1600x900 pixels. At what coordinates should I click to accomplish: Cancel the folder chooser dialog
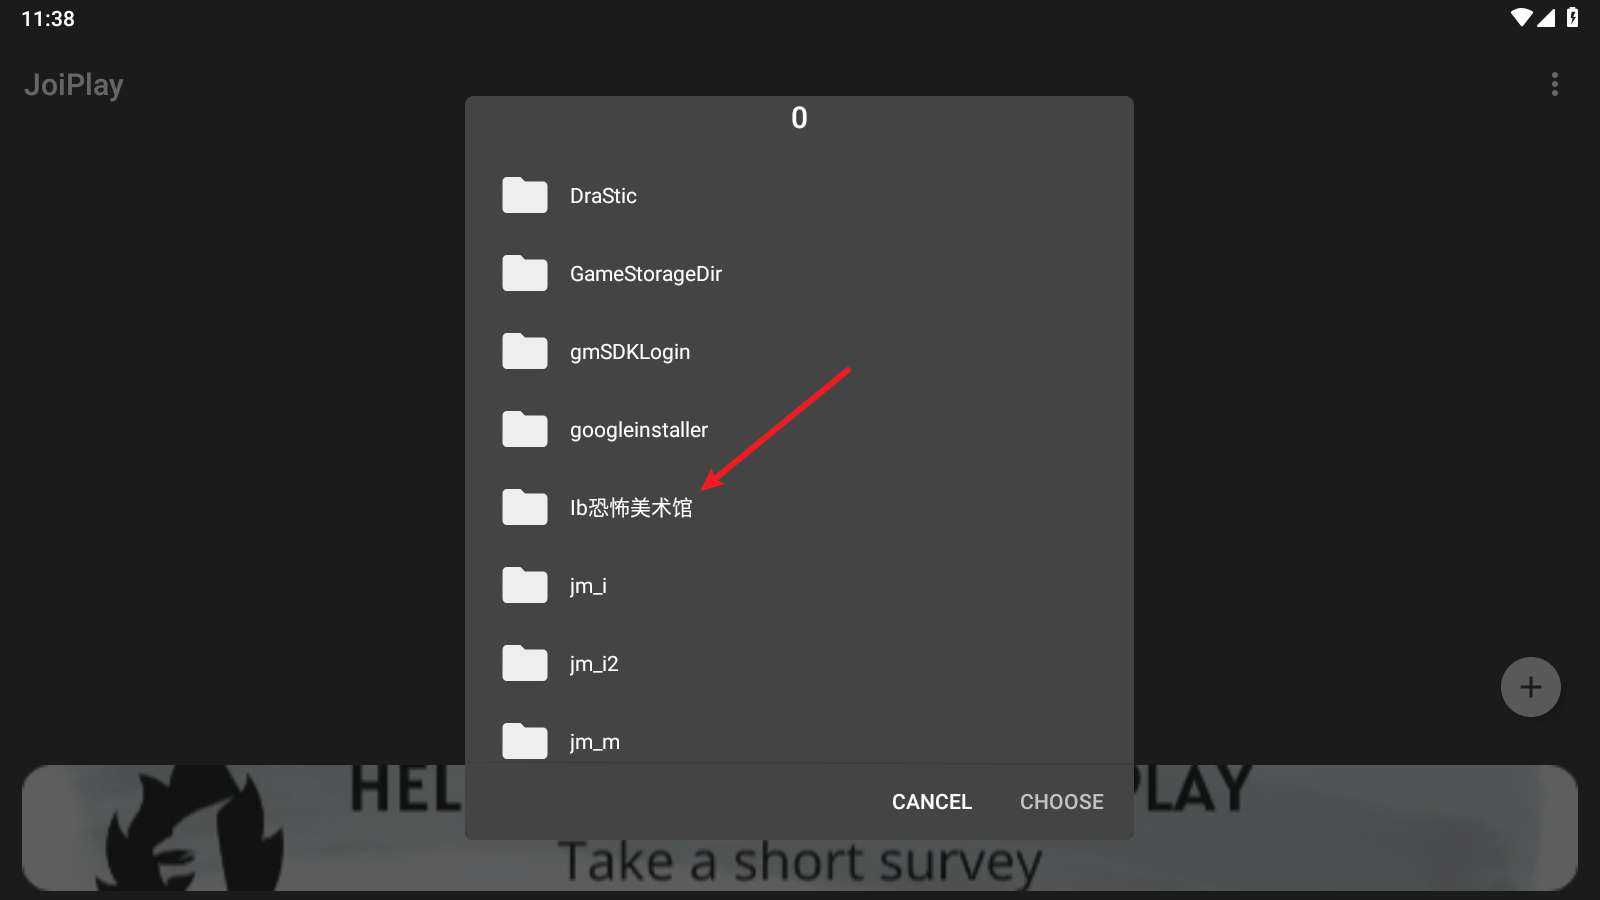coord(931,802)
